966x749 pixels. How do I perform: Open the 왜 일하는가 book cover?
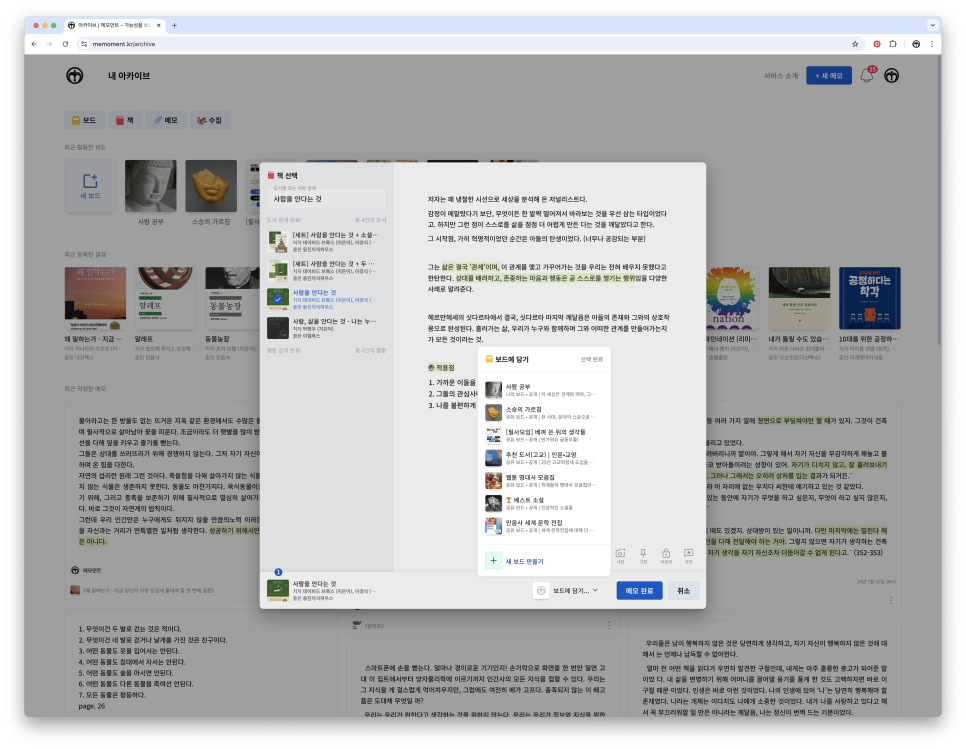tap(95, 298)
